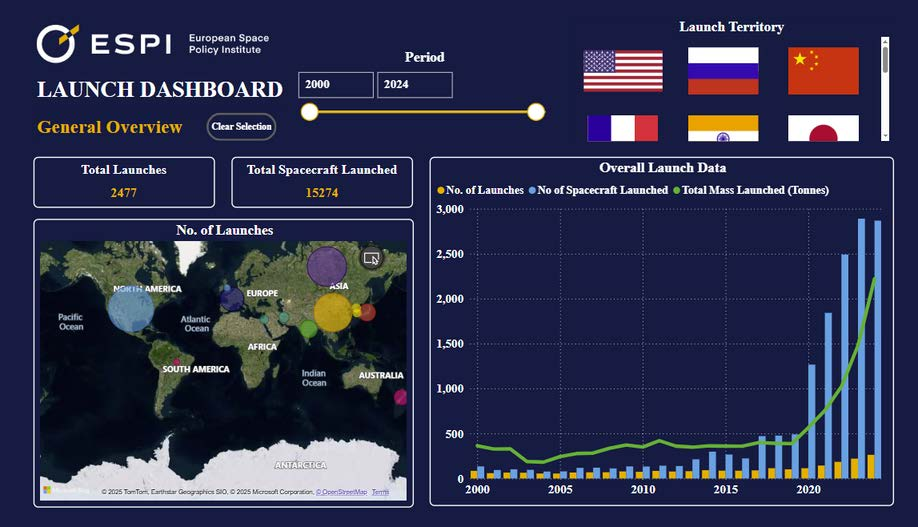
Task: Select the Russia flag filter
Action: click(723, 71)
